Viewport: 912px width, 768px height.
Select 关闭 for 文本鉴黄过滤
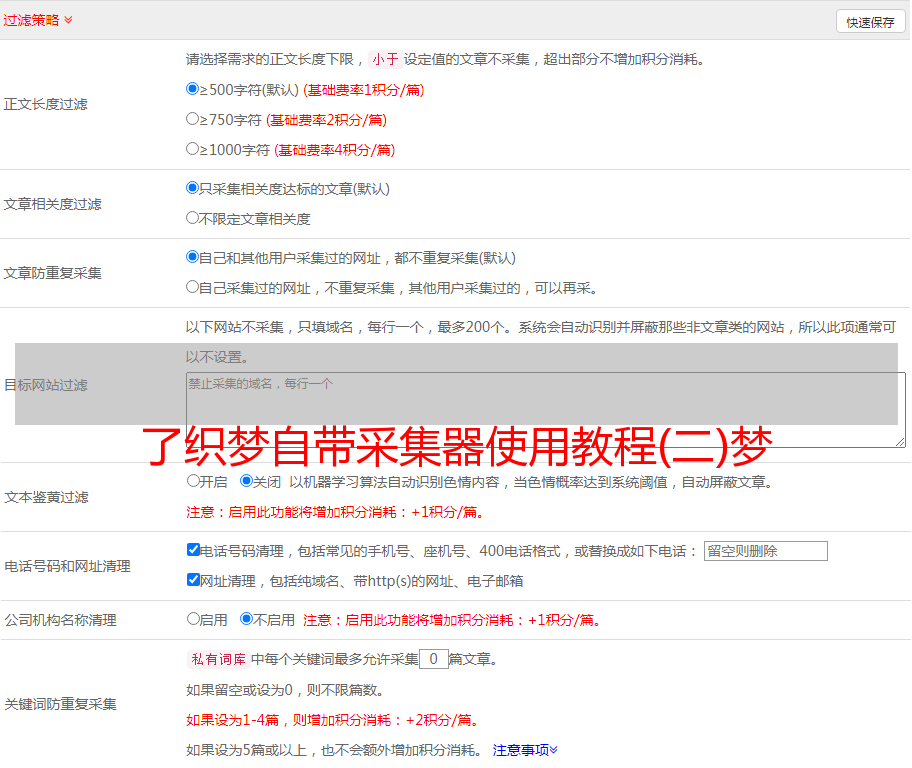[x=246, y=481]
